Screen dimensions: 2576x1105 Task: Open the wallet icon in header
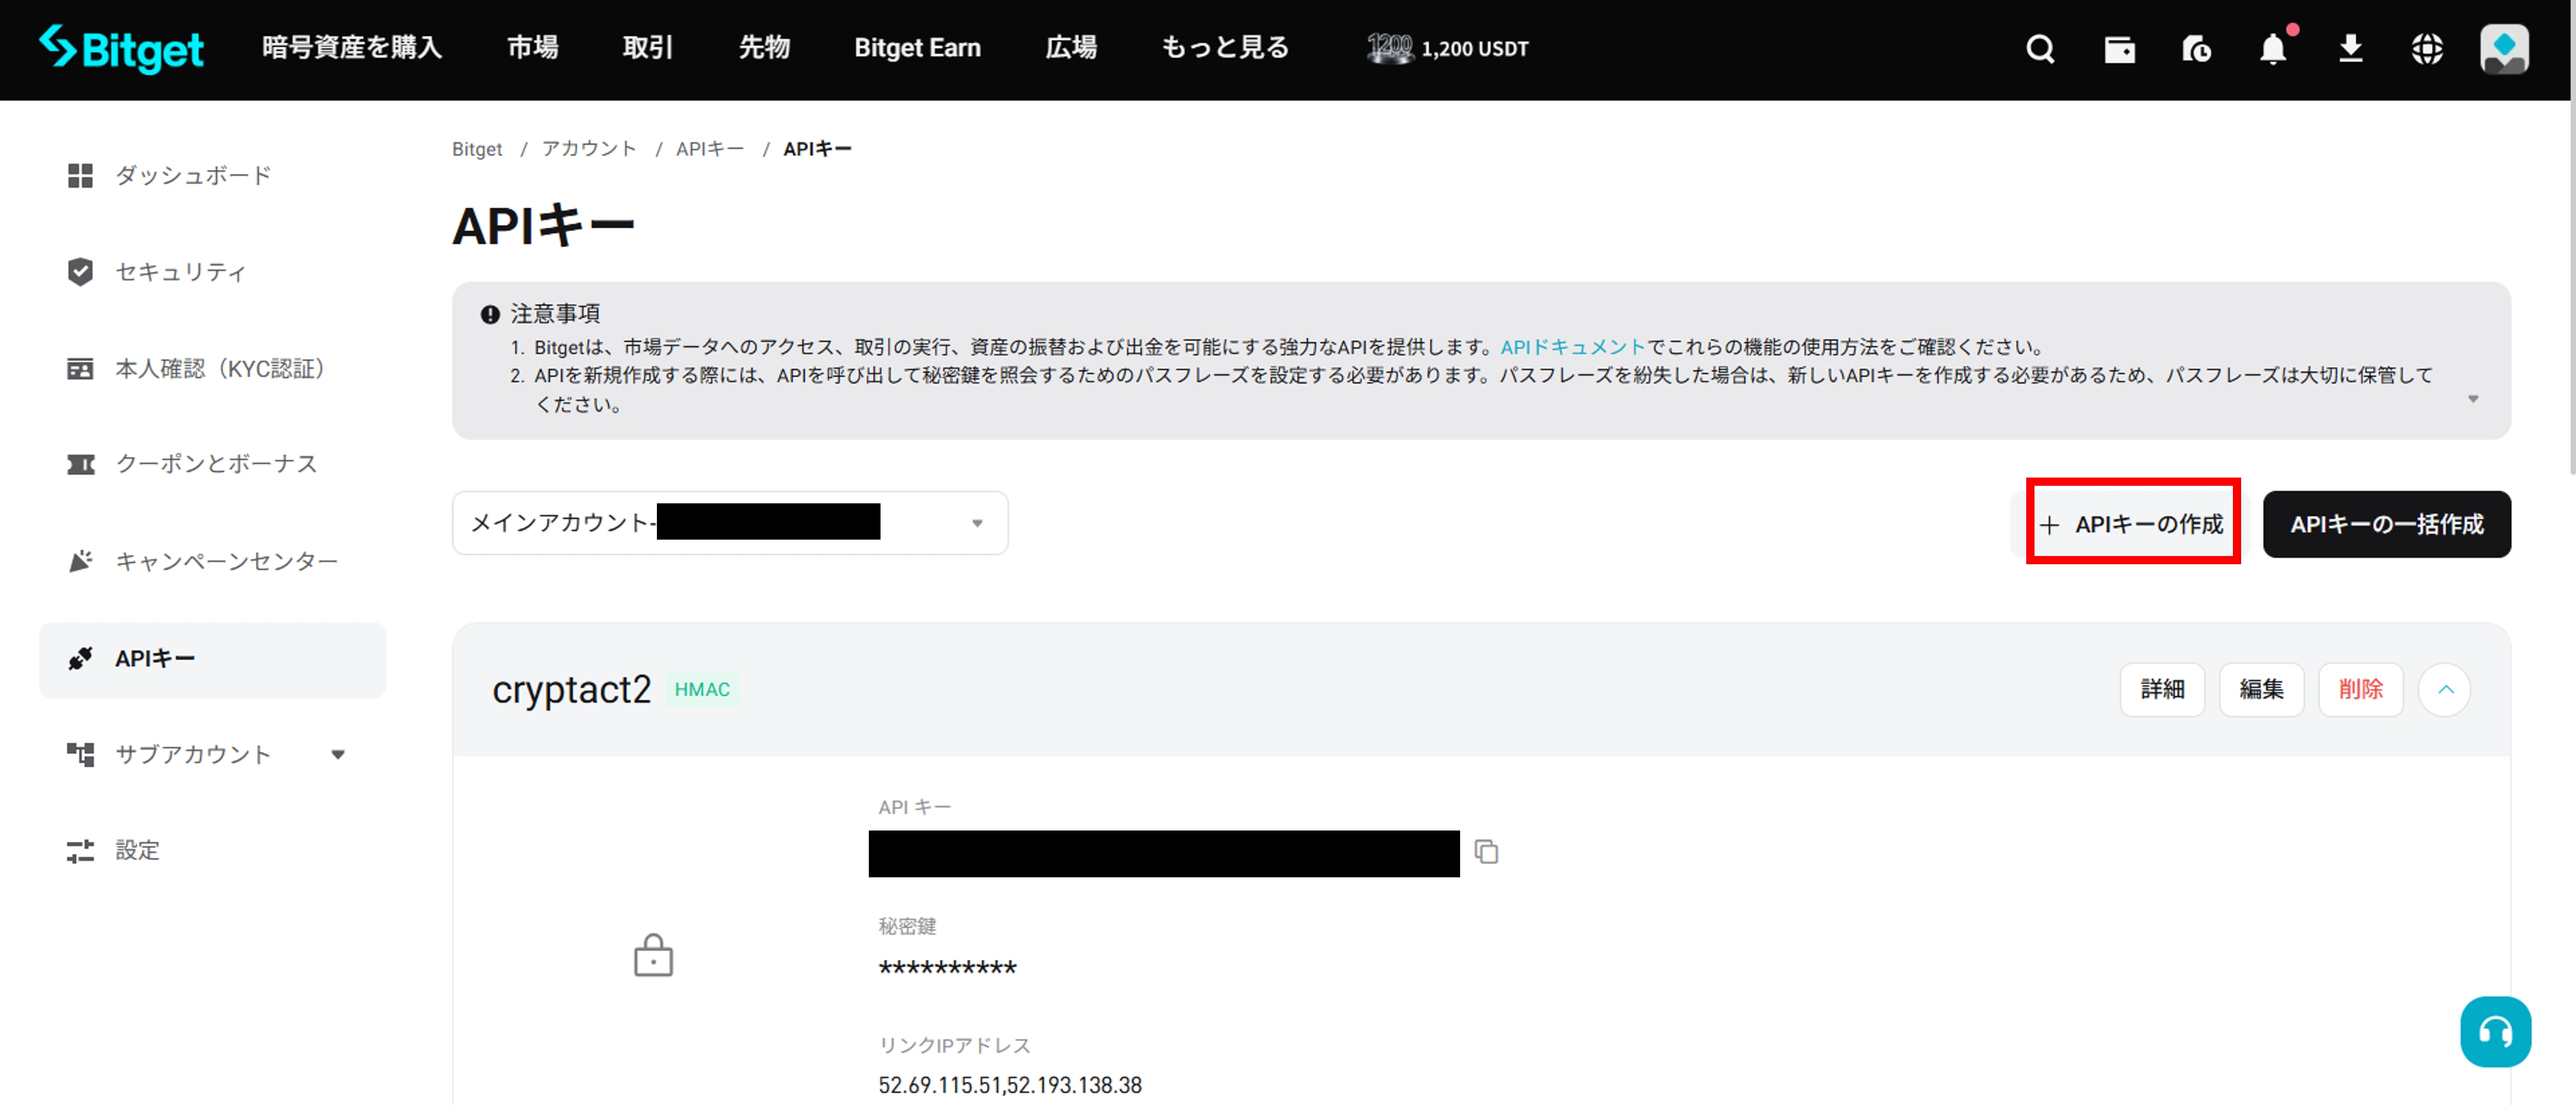tap(2119, 49)
